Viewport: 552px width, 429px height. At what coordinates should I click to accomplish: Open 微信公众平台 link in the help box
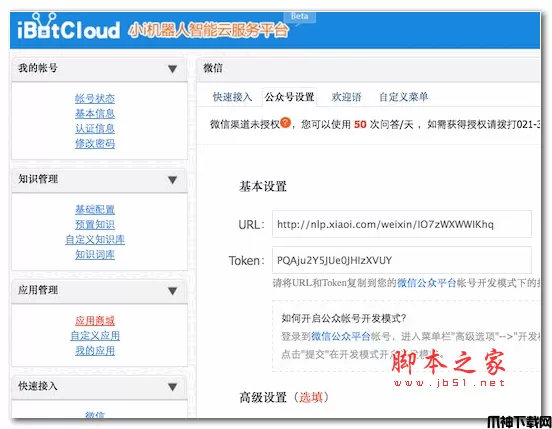[341, 336]
